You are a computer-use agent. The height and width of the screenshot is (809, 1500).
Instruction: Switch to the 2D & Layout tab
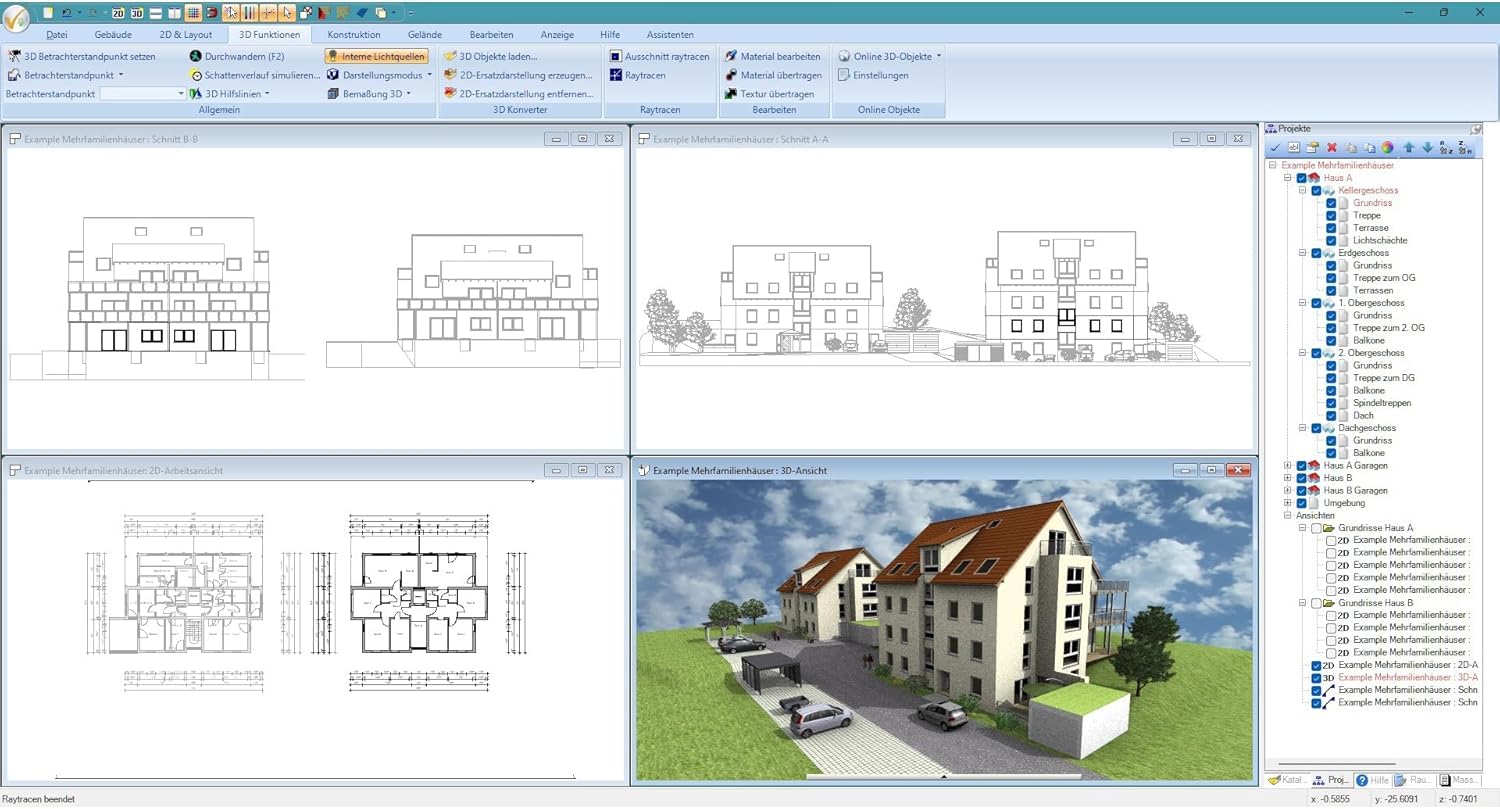click(x=185, y=35)
